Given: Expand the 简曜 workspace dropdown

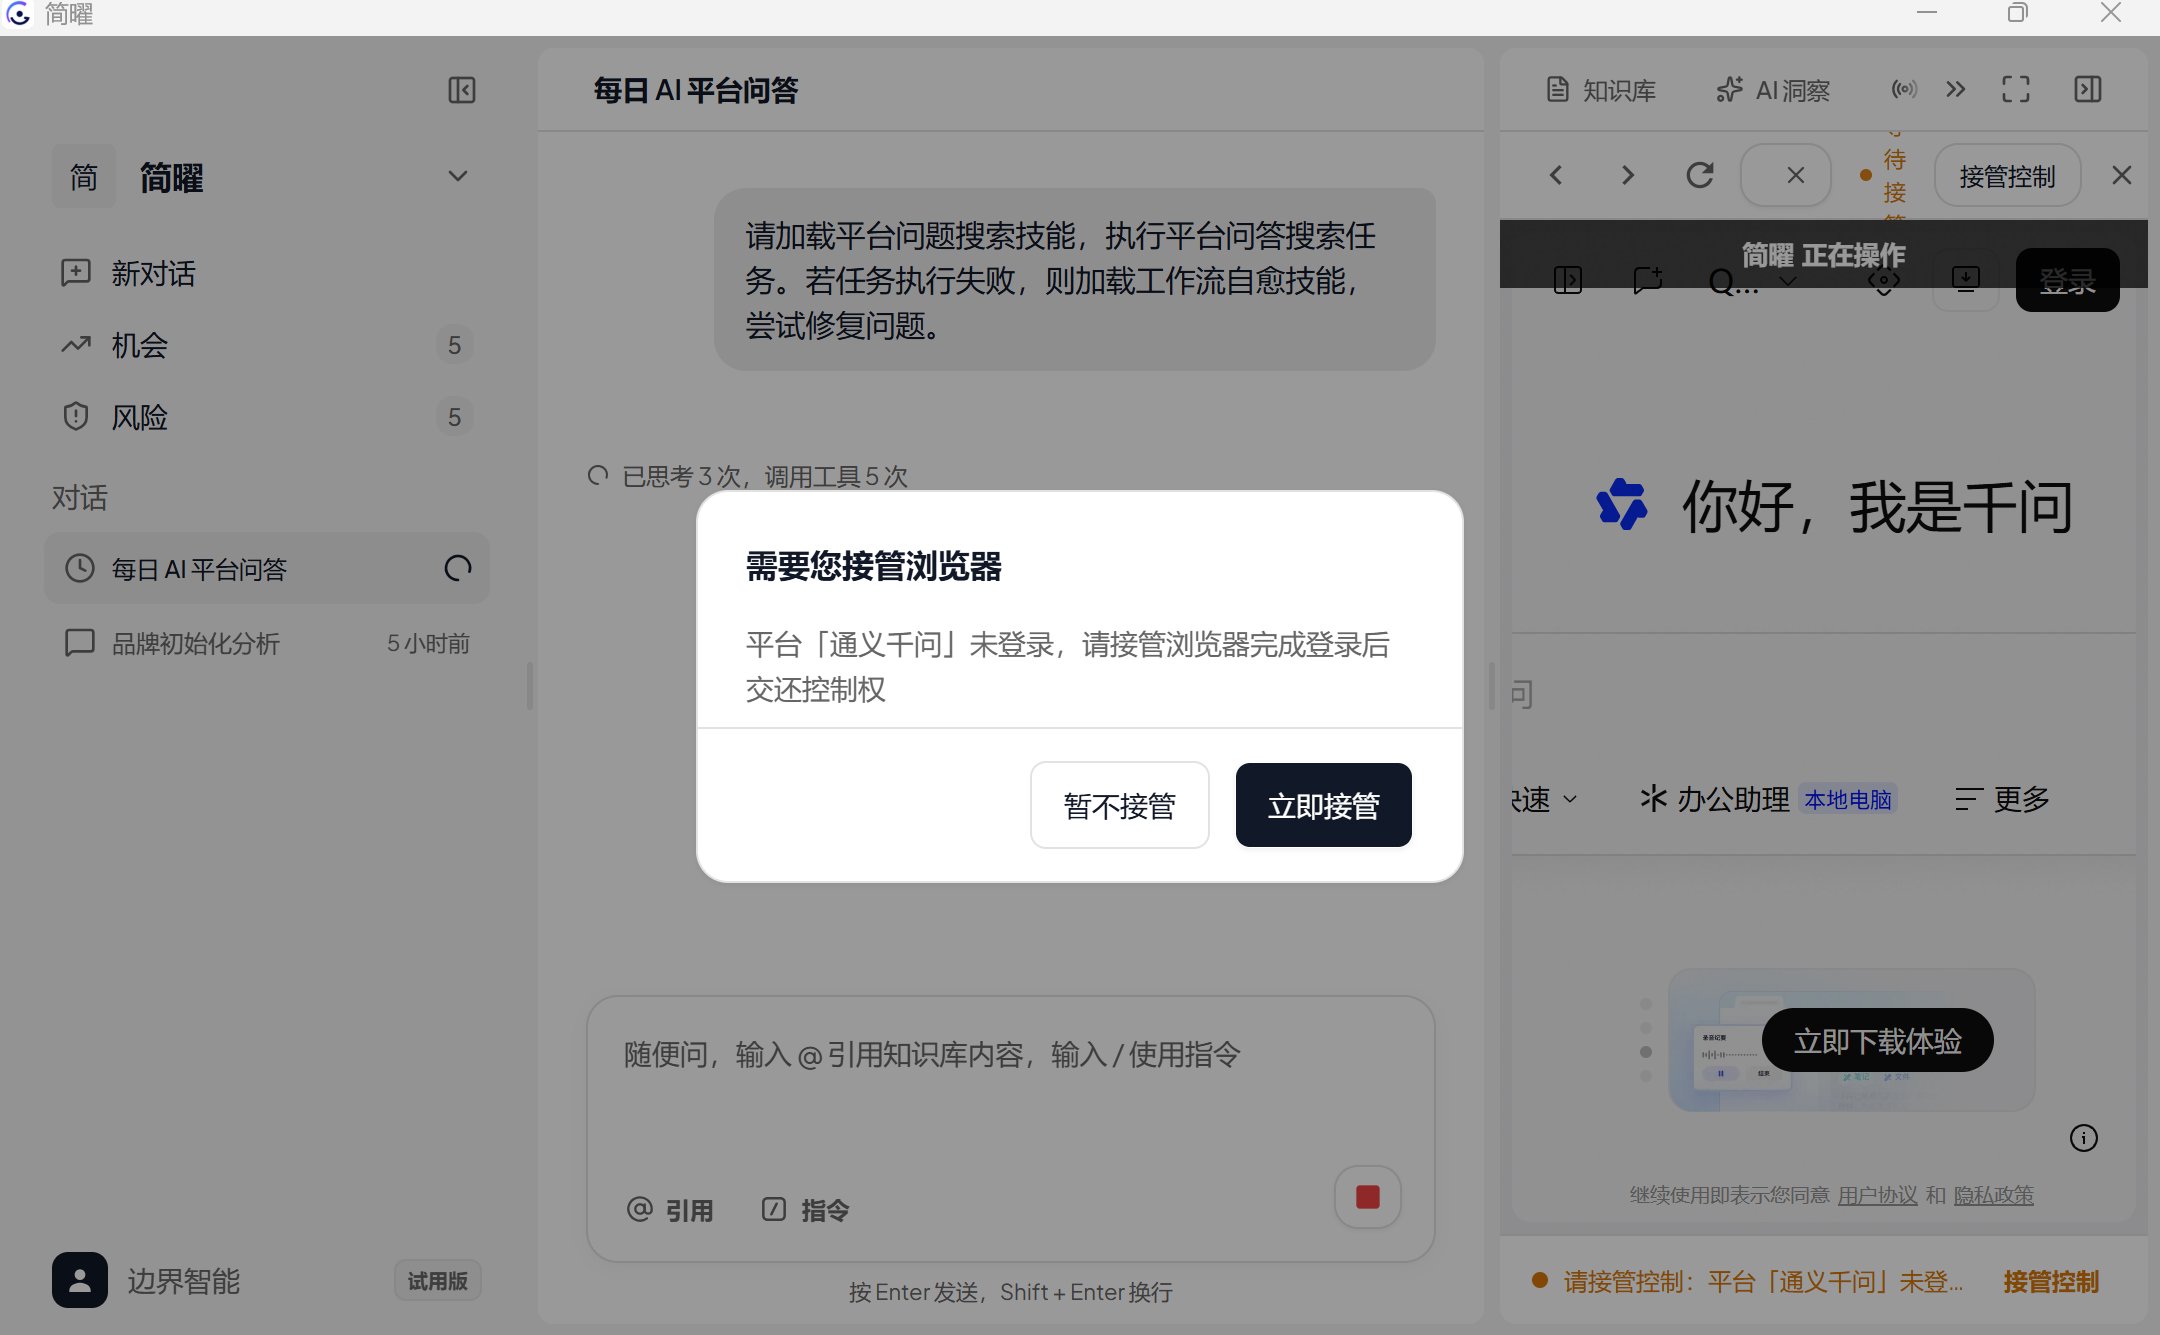Looking at the screenshot, I should (457, 177).
